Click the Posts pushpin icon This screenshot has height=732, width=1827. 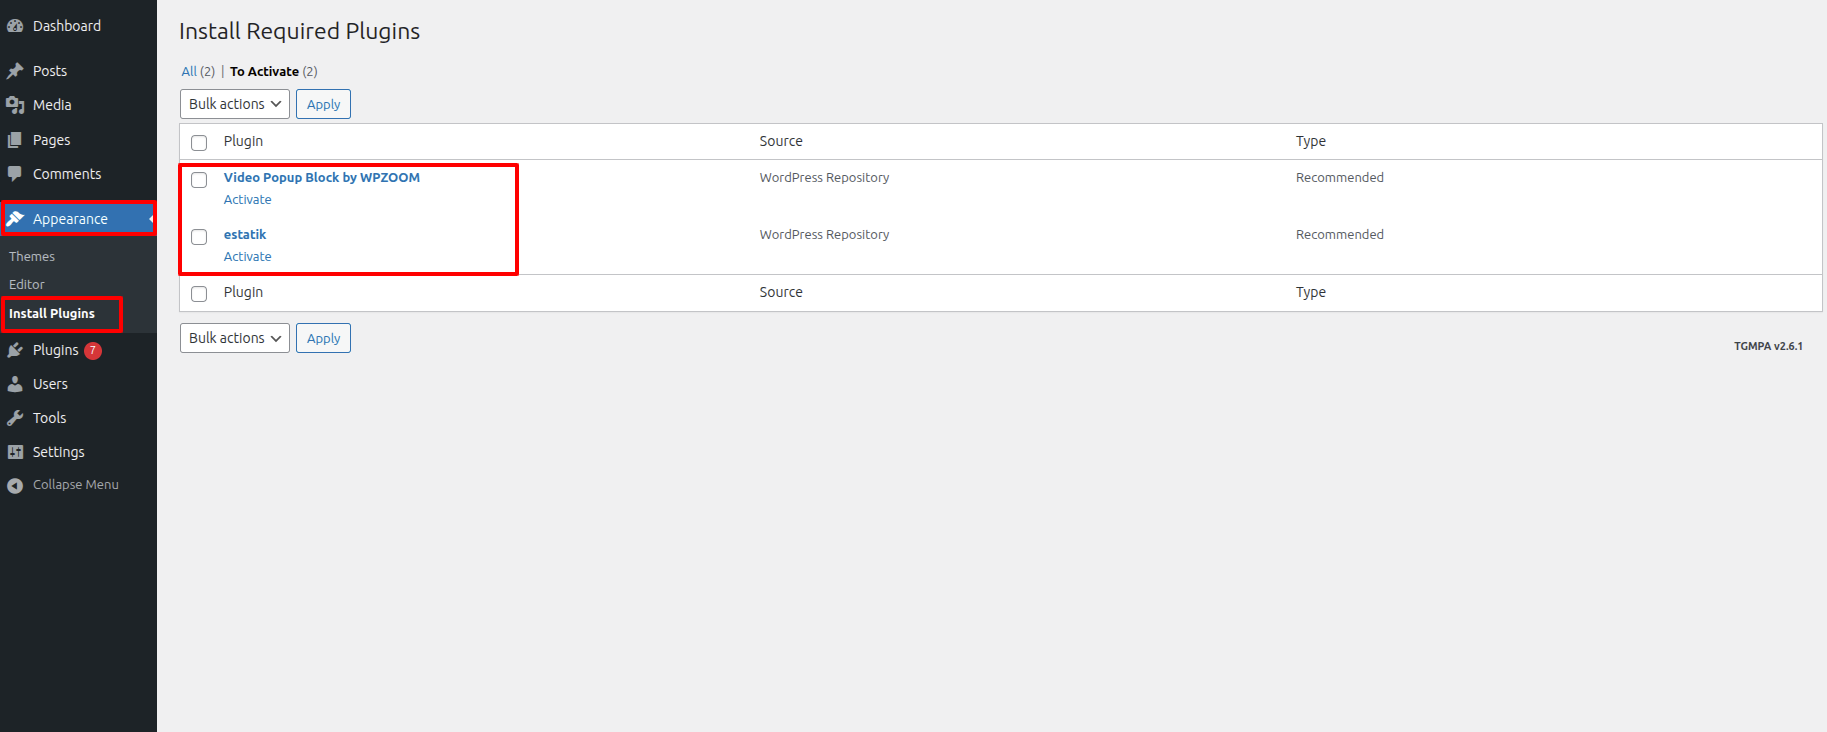point(15,71)
